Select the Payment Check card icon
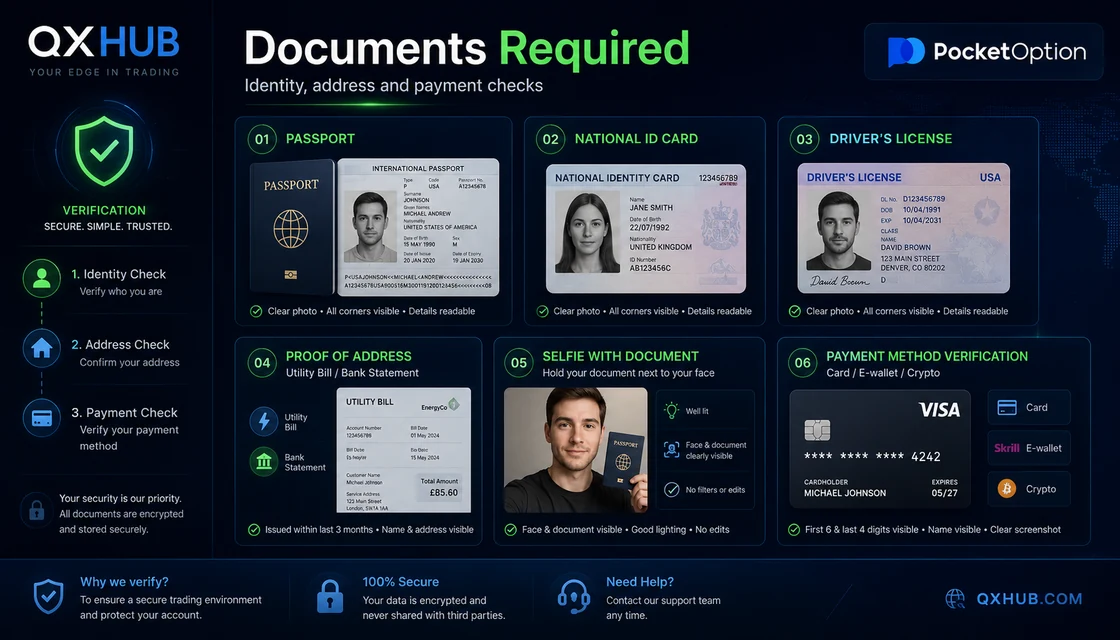Image resolution: width=1120 pixels, height=640 pixels. pyautogui.click(x=41, y=418)
